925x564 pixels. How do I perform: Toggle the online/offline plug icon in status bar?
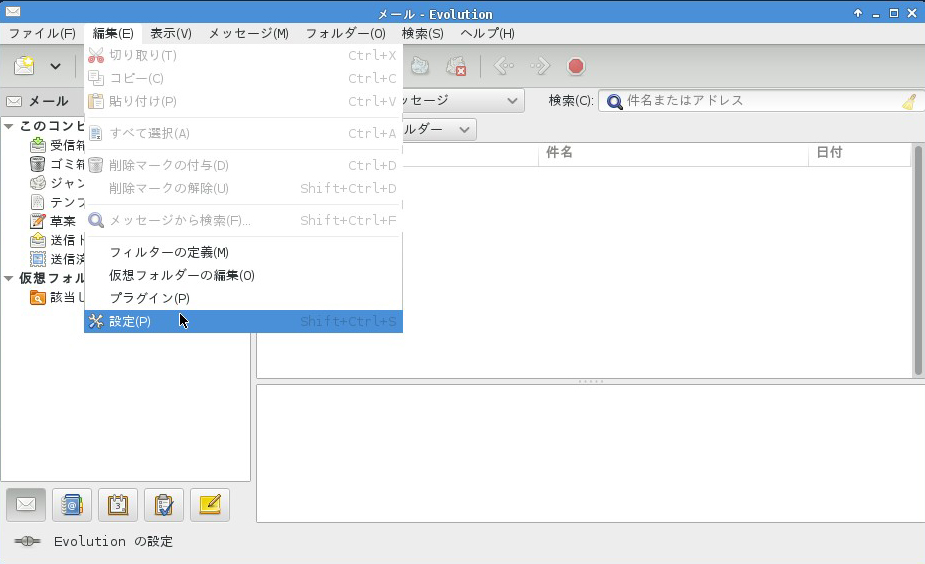click(27, 541)
